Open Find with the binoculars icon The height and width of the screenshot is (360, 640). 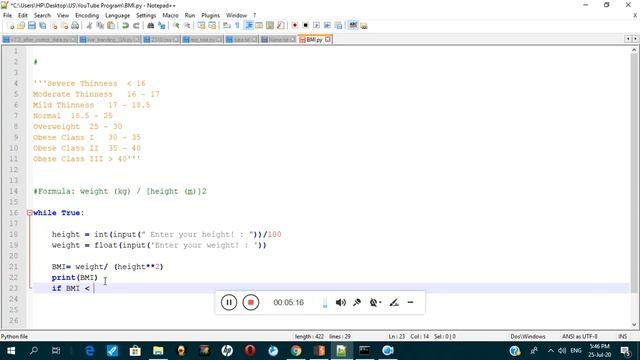[x=151, y=26]
